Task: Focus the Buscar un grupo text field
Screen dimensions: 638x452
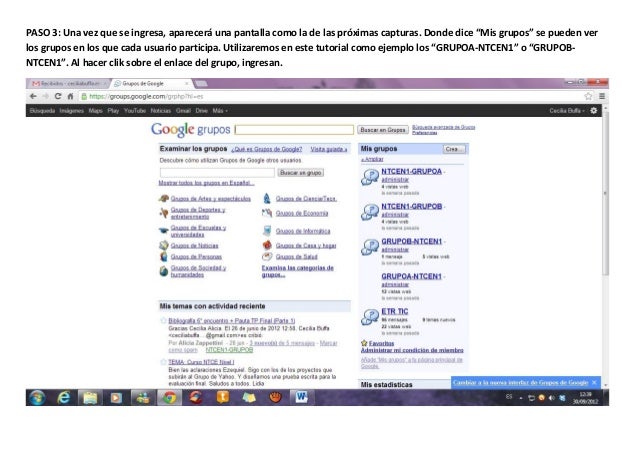Action: coord(217,173)
